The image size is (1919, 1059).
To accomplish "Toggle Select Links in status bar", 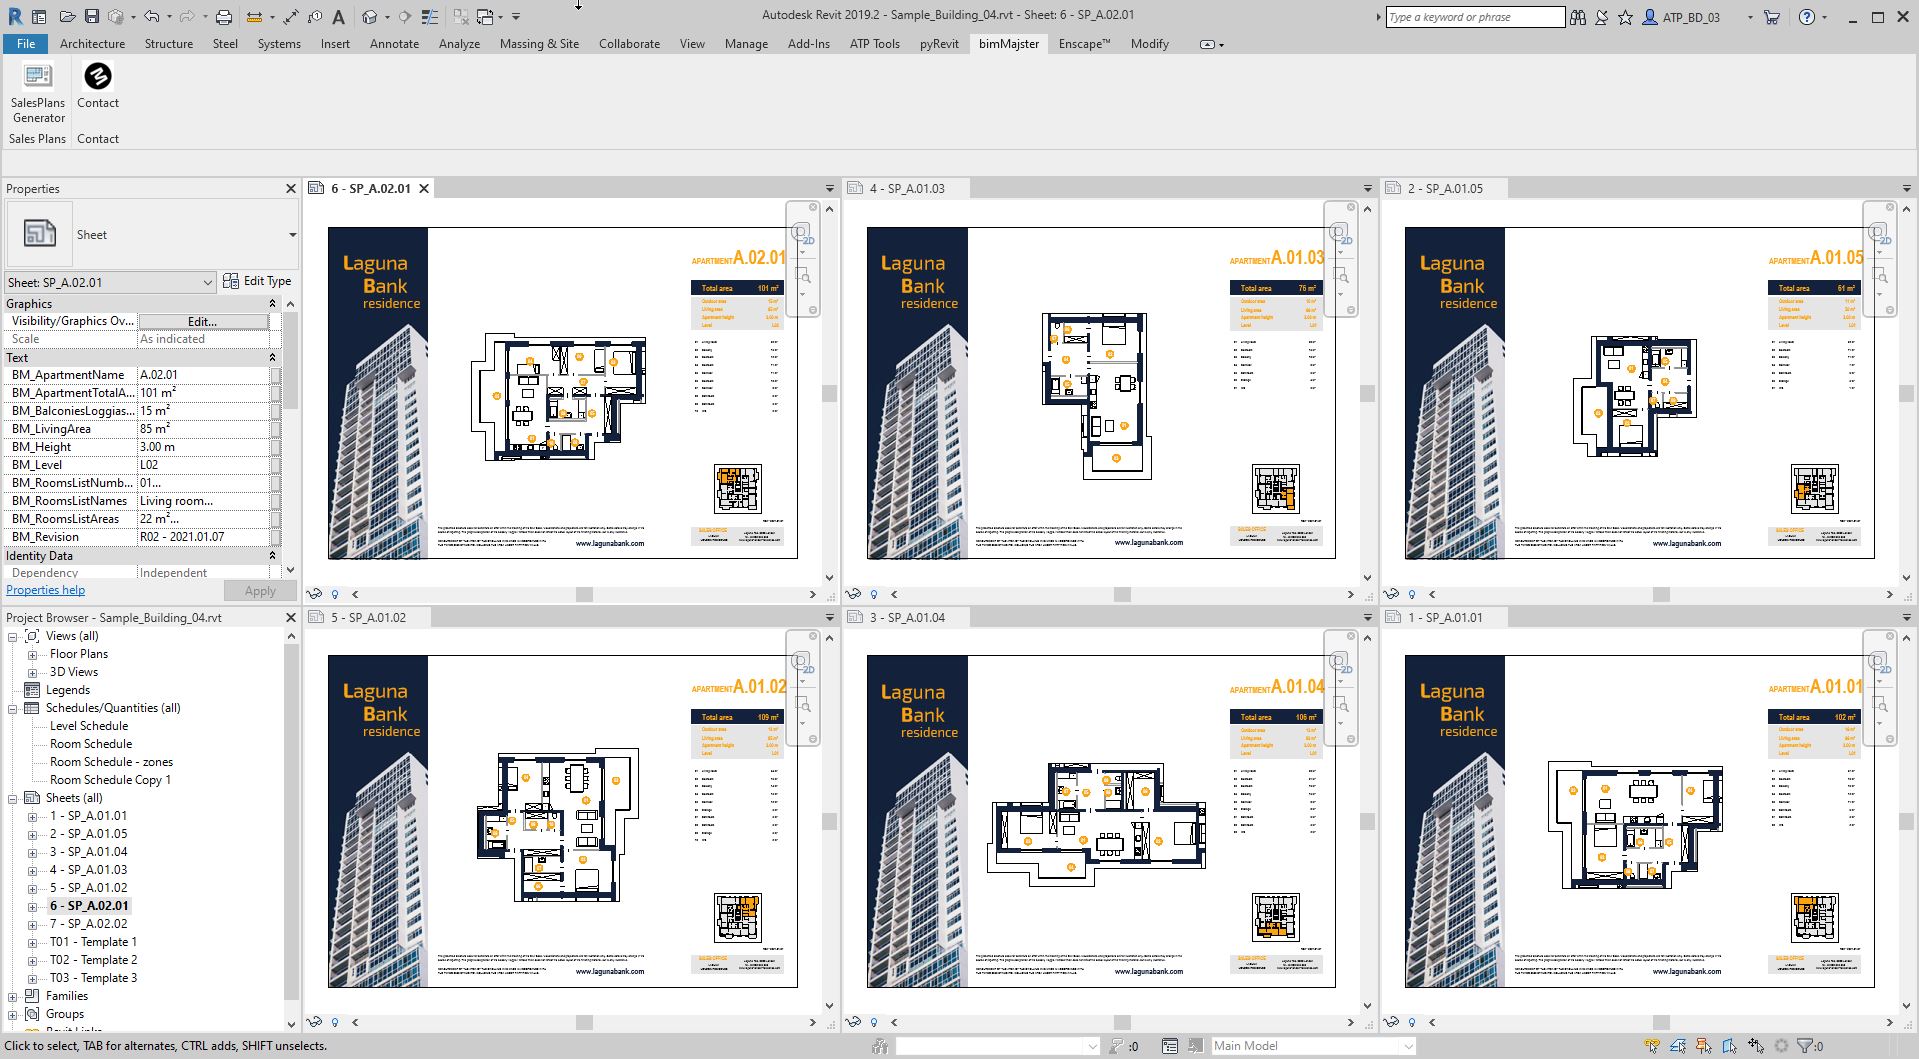I will pos(1652,1046).
